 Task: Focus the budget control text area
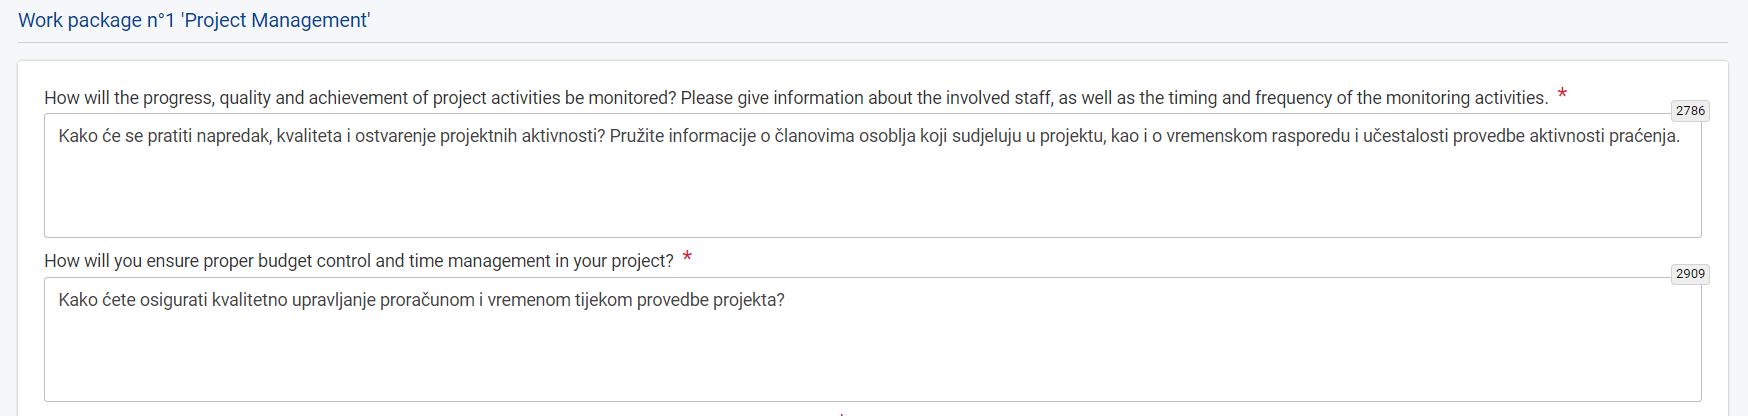872,350
